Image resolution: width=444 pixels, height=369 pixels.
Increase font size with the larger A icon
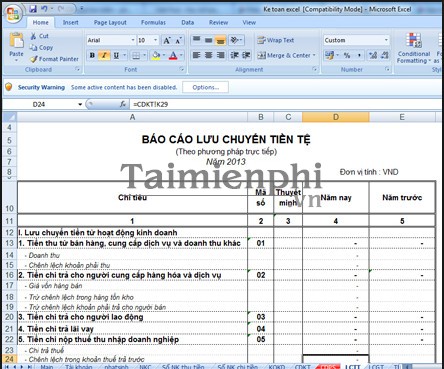coord(167,40)
